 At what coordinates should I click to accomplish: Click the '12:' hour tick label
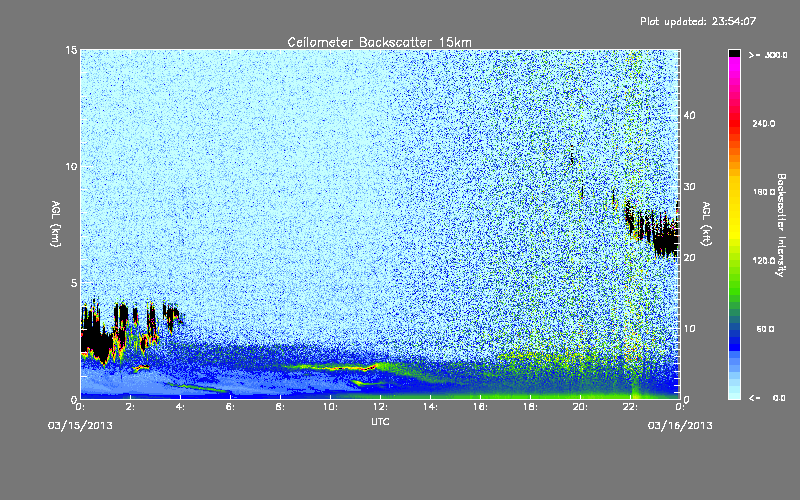point(380,407)
